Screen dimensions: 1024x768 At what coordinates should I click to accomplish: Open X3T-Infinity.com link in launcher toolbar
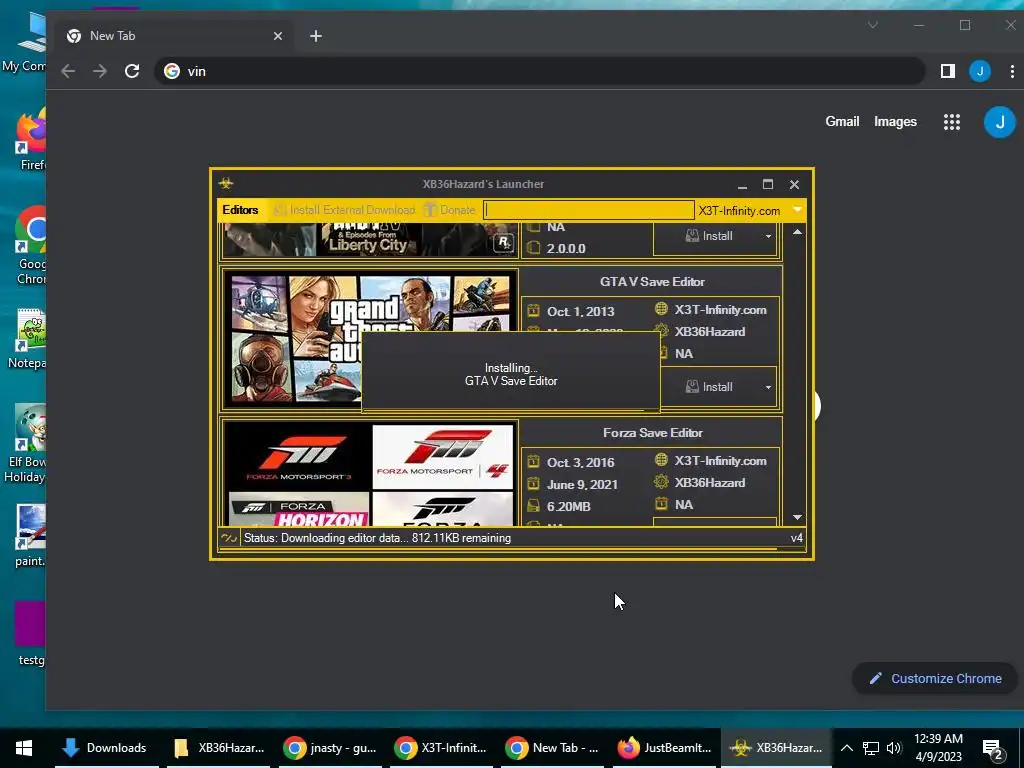739,211
